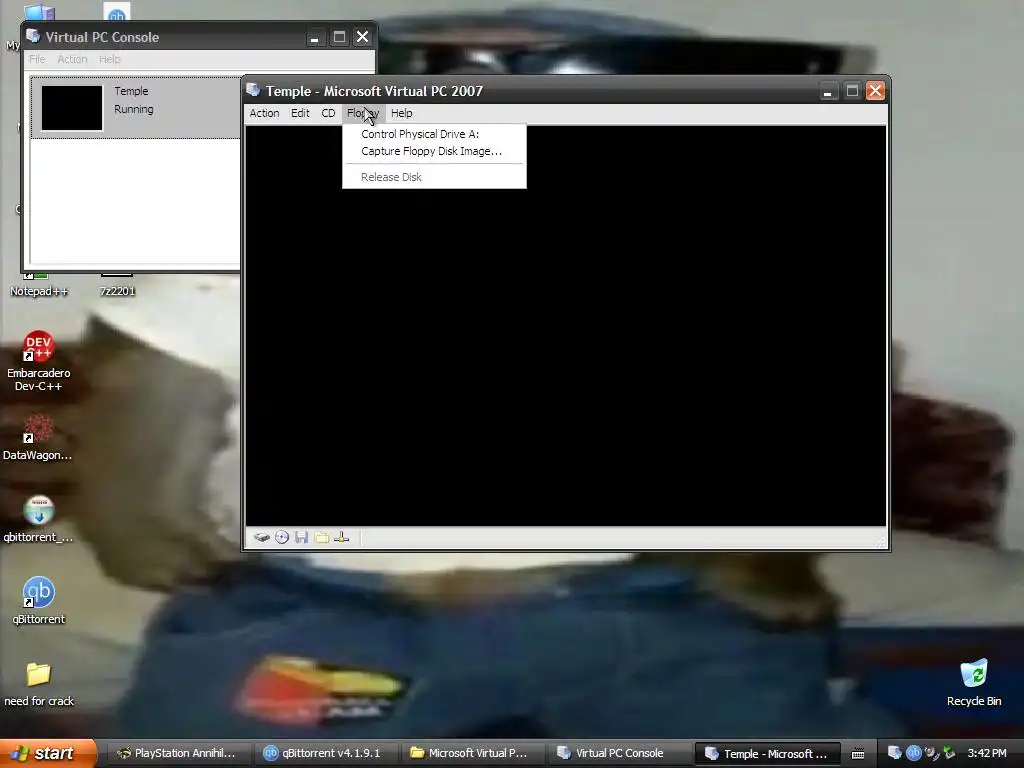Click Temple - Microsoft taskbar button
Image resolution: width=1024 pixels, height=768 pixels.
pos(767,754)
